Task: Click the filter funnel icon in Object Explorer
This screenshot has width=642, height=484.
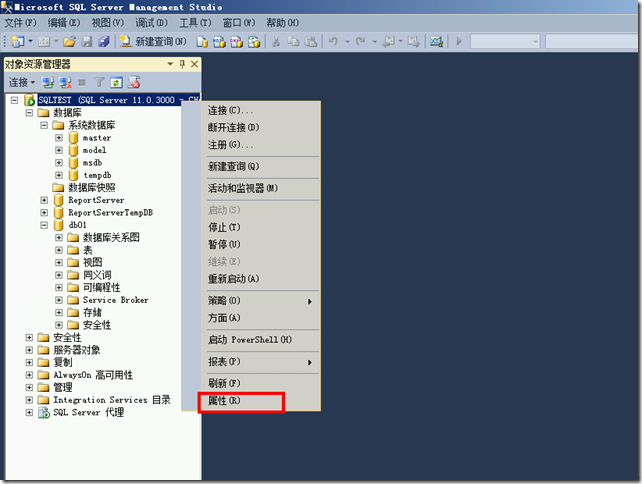Action: [99, 82]
